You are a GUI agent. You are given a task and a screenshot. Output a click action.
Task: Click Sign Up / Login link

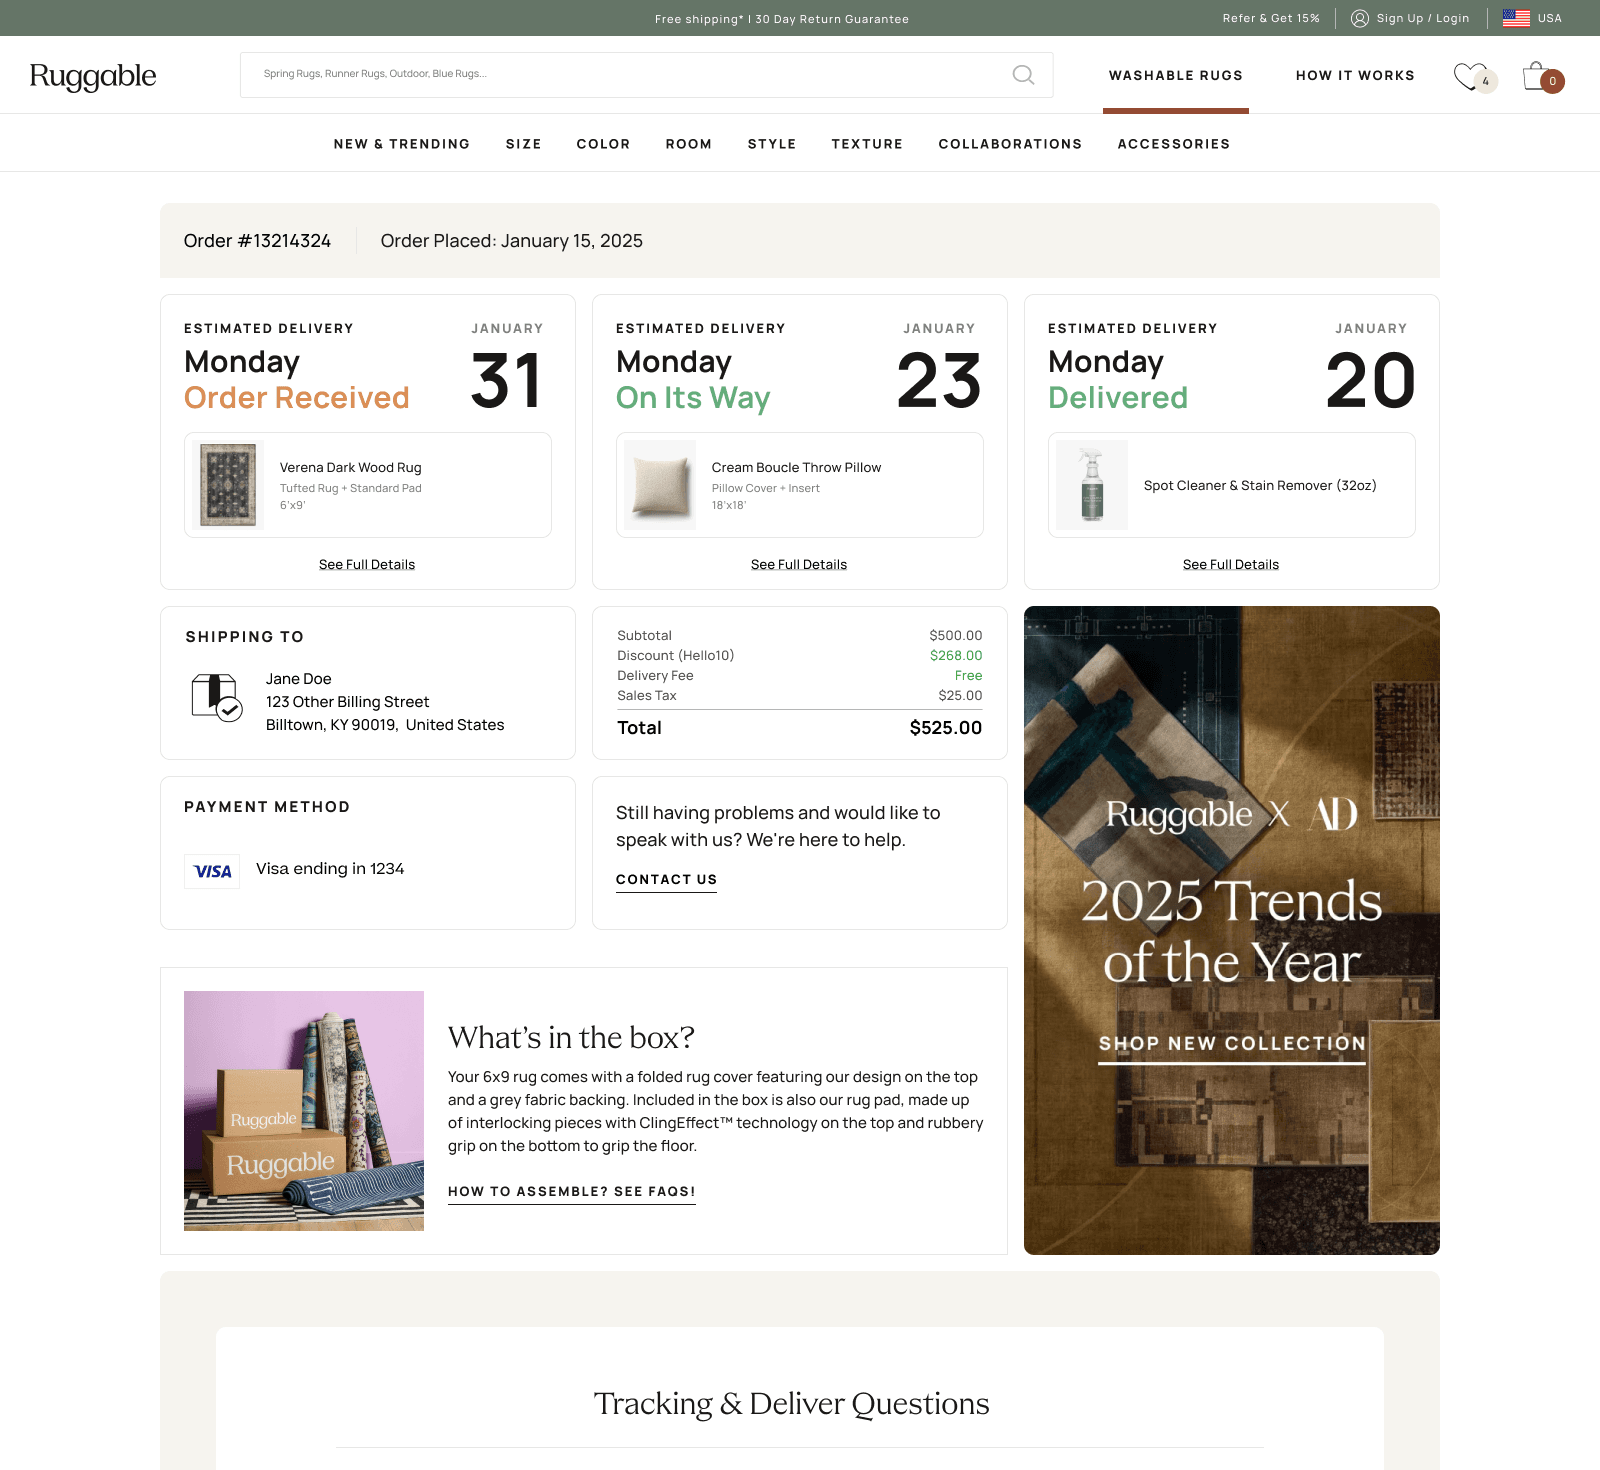pyautogui.click(x=1423, y=18)
